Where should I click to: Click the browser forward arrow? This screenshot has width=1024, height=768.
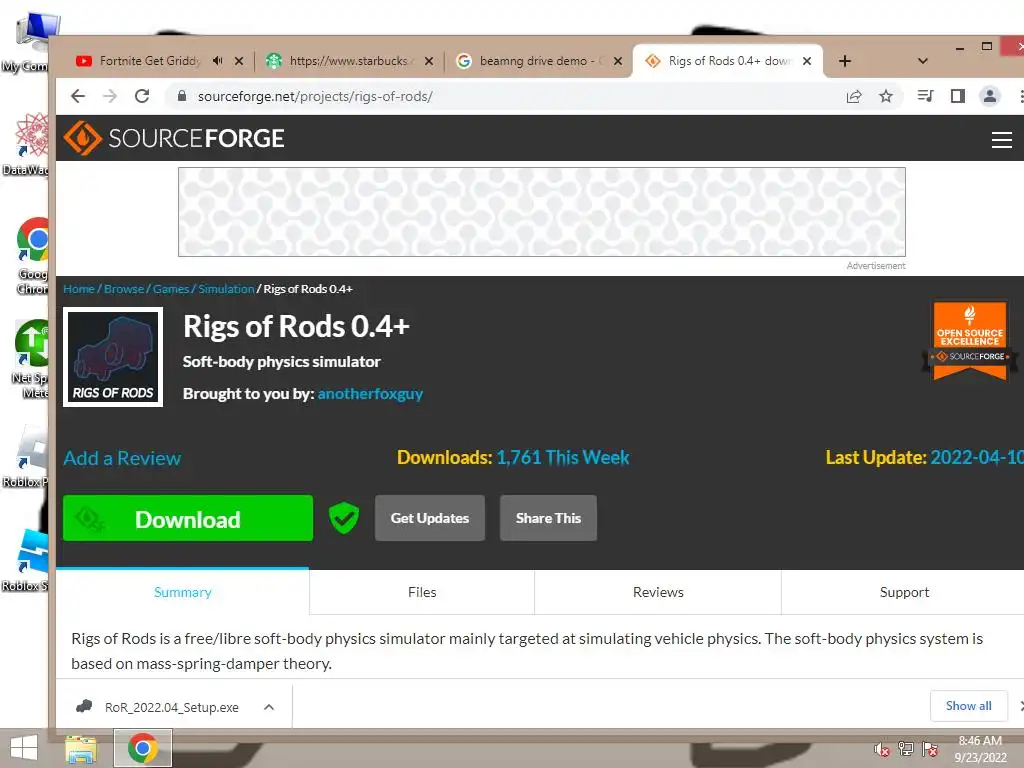110,97
